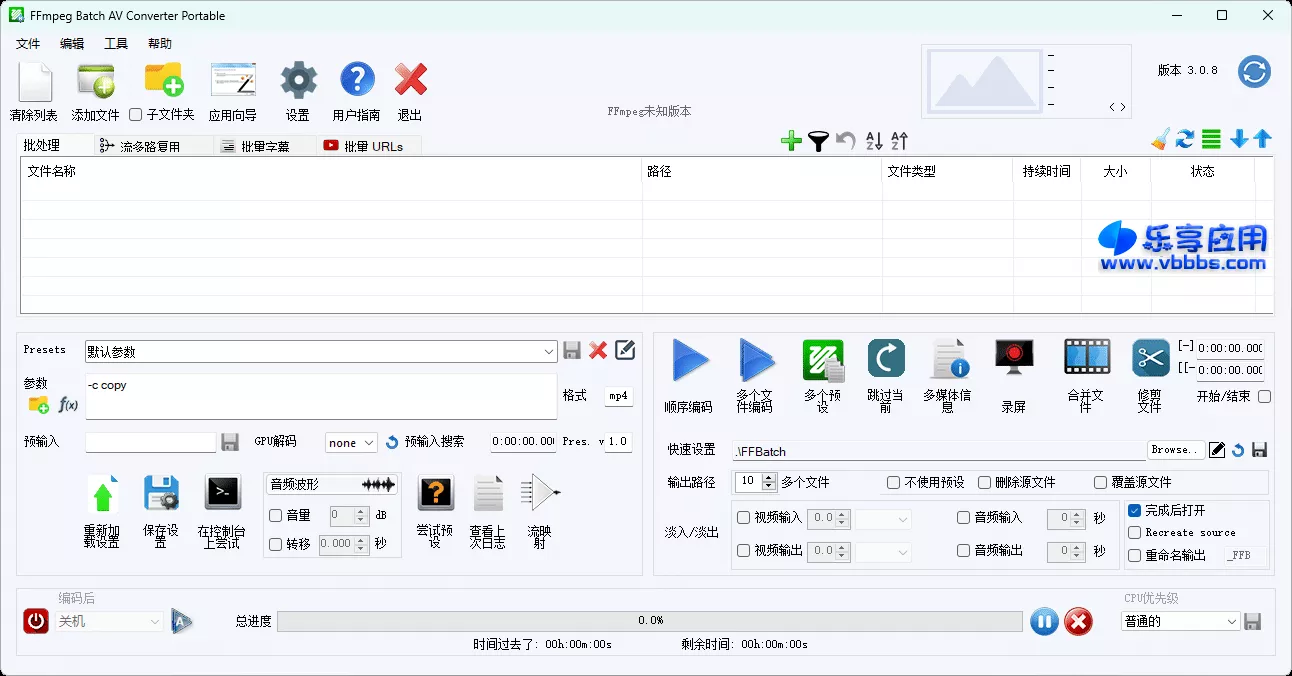The image size is (1292, 676).
Task: Click Browse to choose output path
Action: pos(1175,450)
